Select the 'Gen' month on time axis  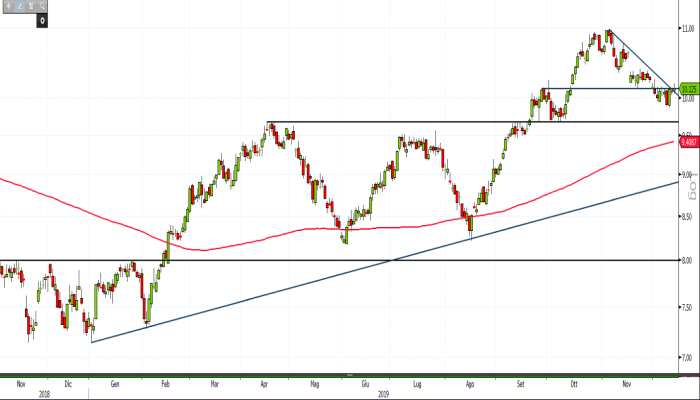pyautogui.click(x=116, y=382)
